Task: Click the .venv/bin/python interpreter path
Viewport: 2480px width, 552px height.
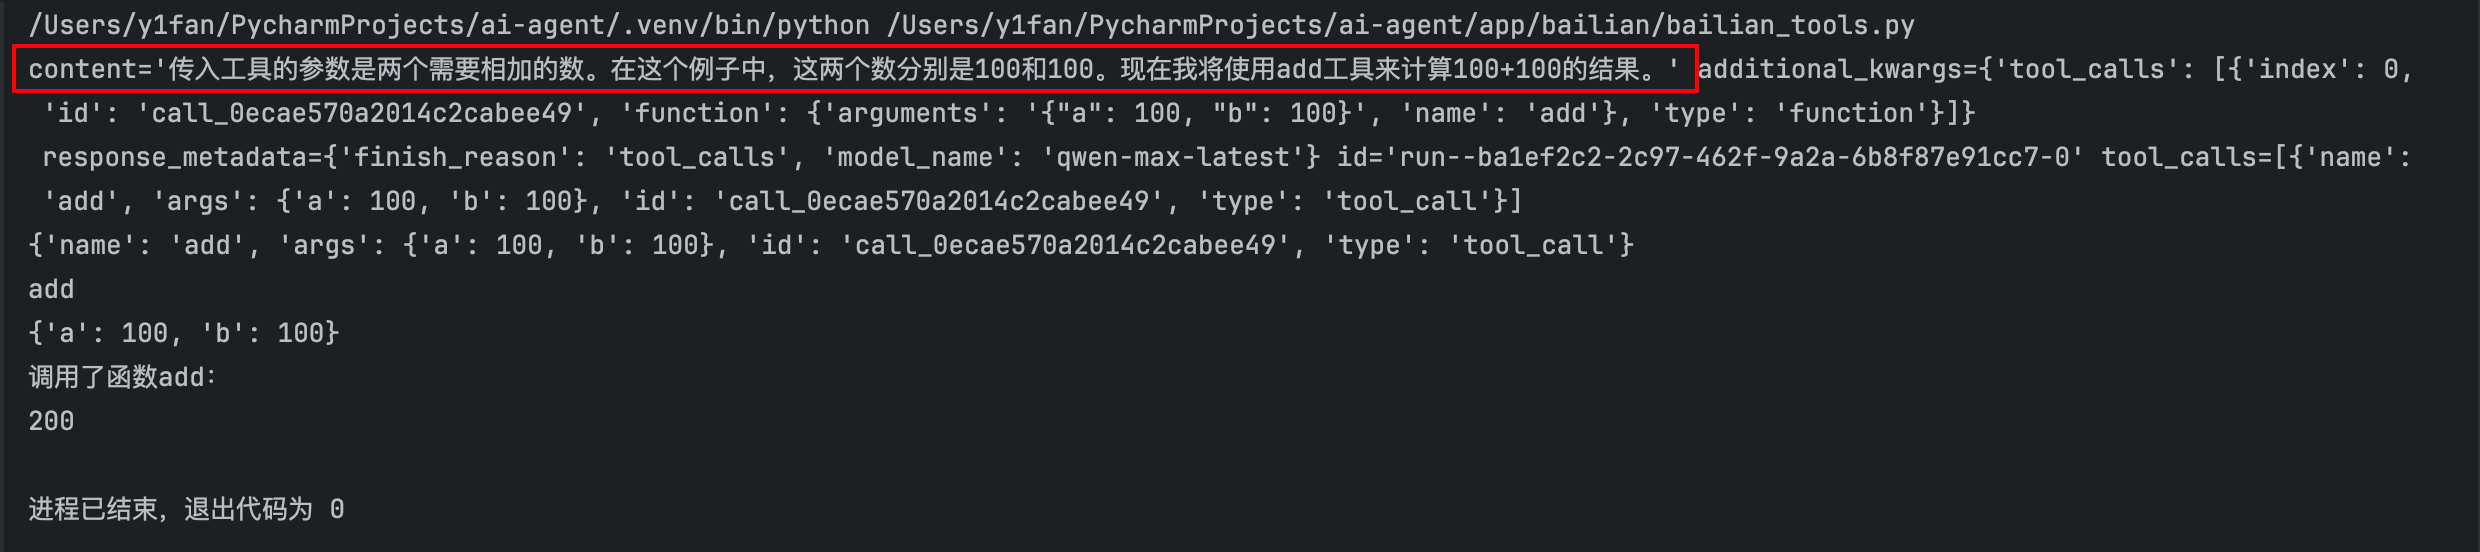Action: (x=449, y=25)
